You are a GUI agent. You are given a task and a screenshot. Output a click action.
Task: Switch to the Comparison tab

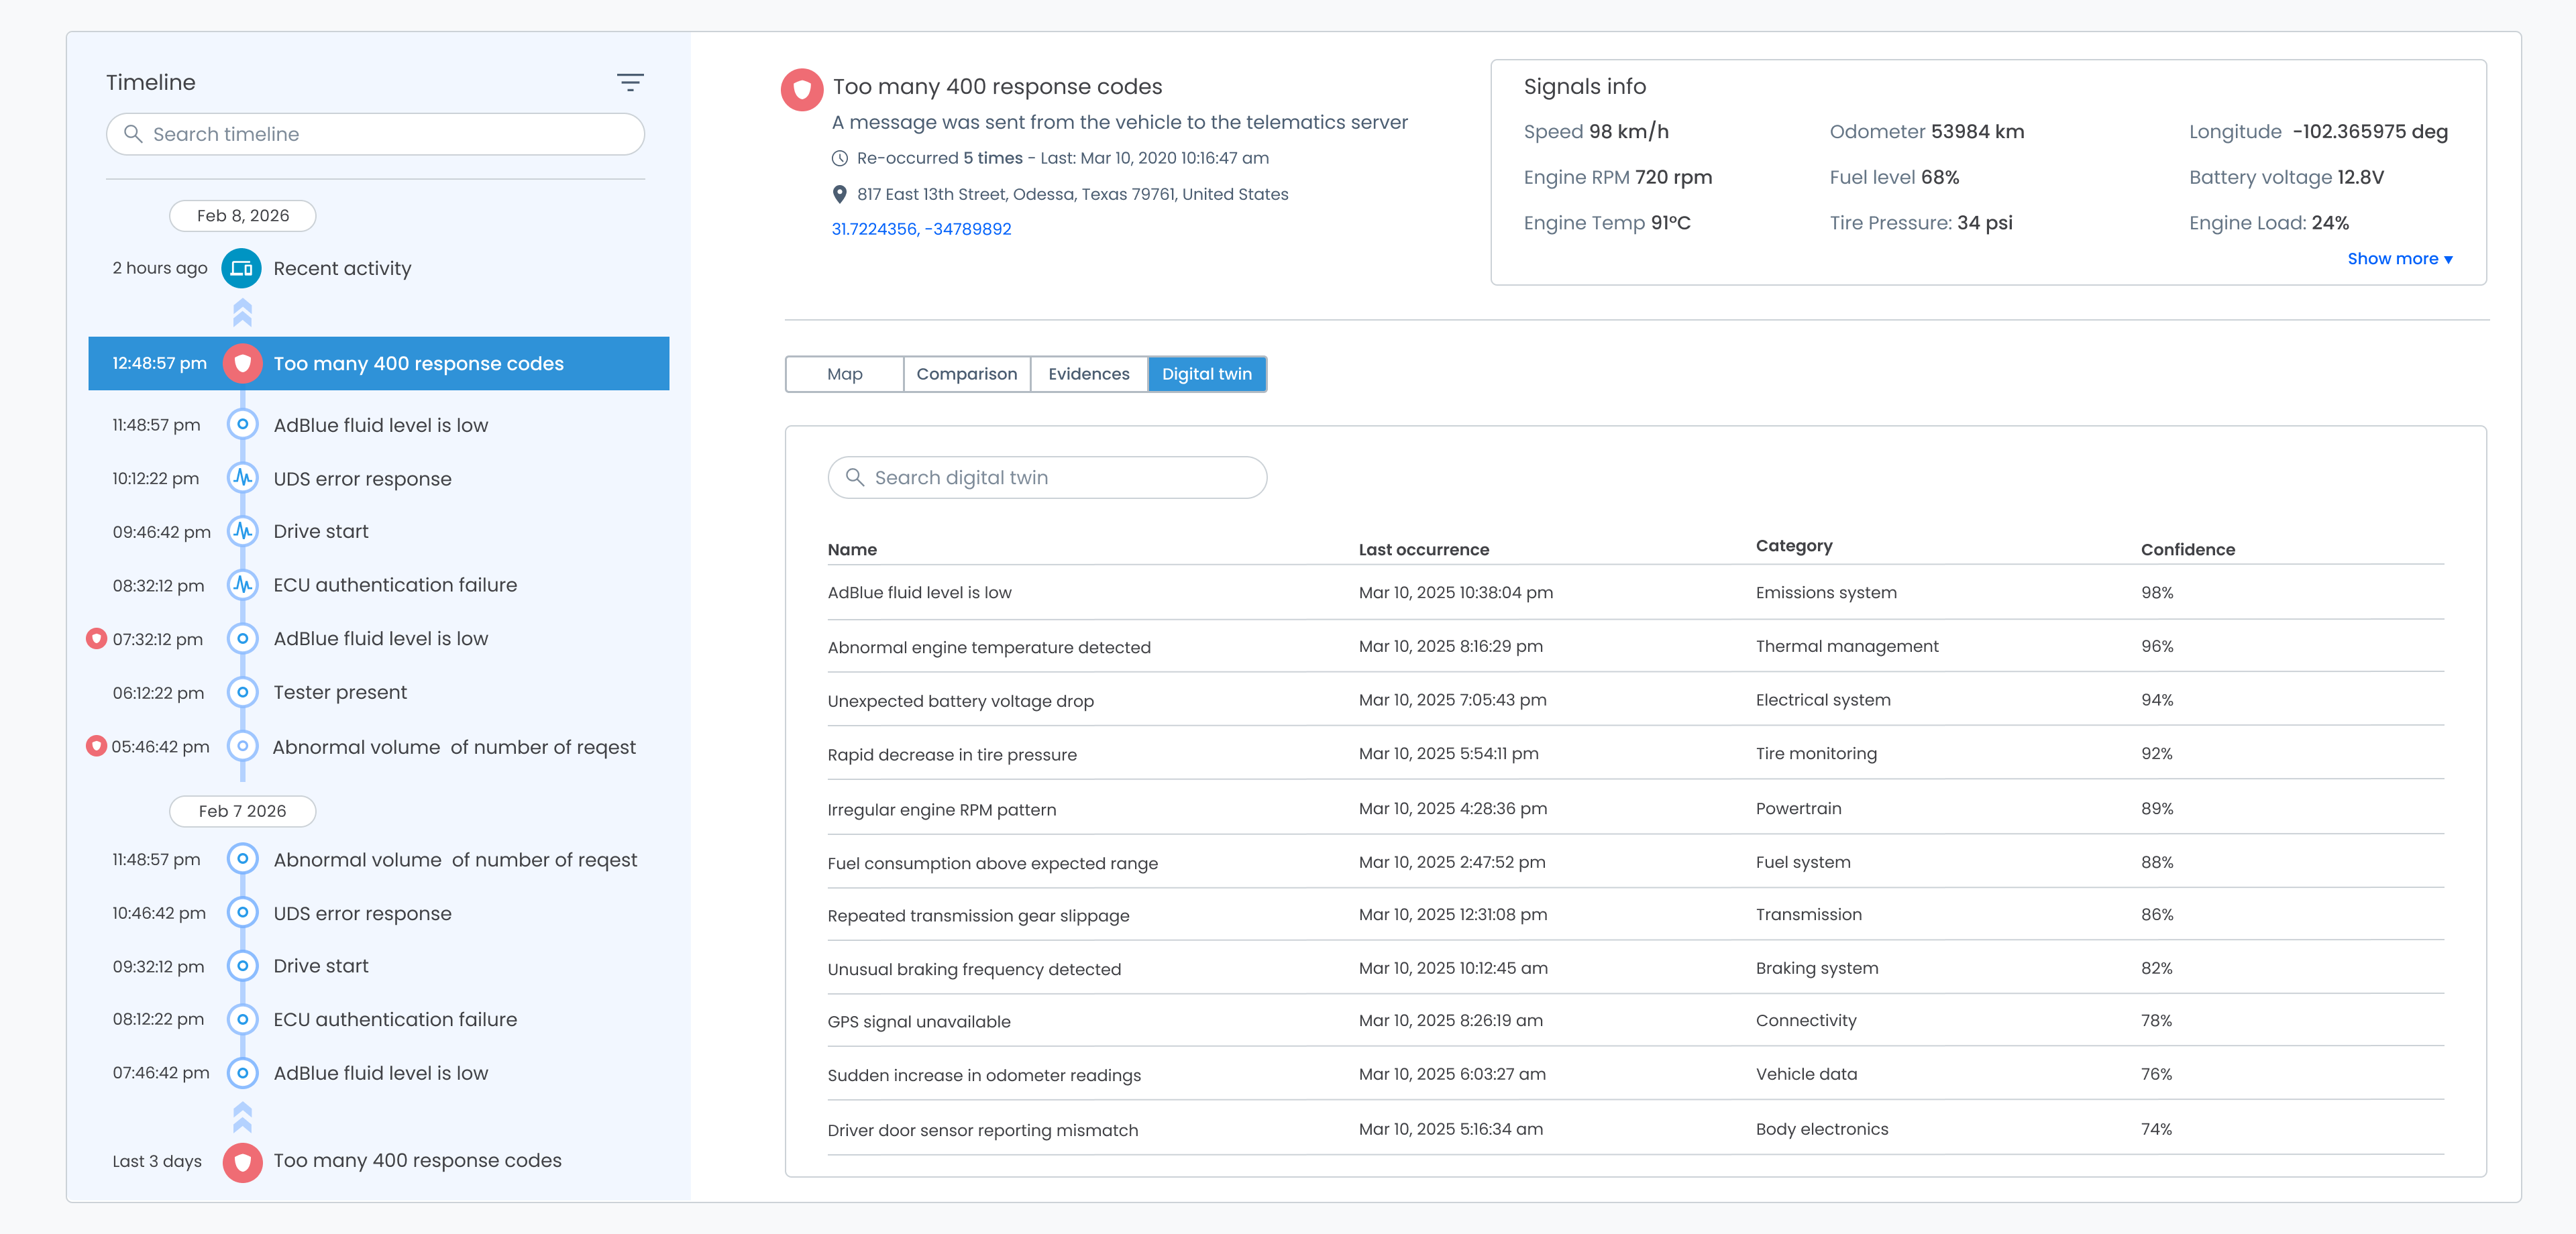966,374
